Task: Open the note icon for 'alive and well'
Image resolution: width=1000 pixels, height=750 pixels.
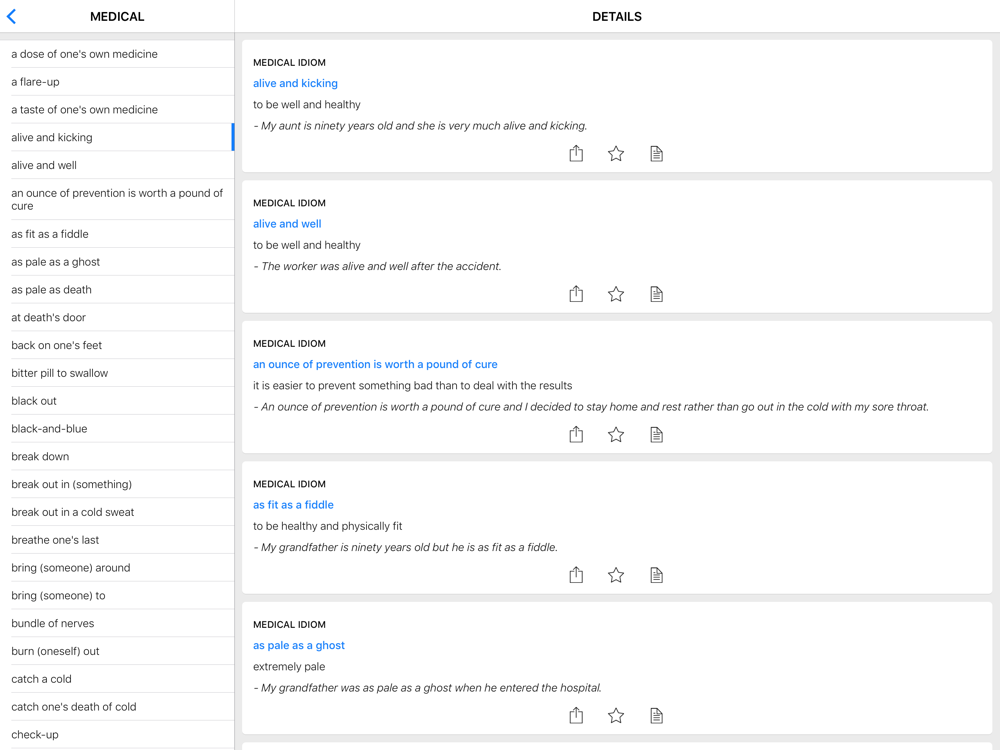Action: (656, 294)
